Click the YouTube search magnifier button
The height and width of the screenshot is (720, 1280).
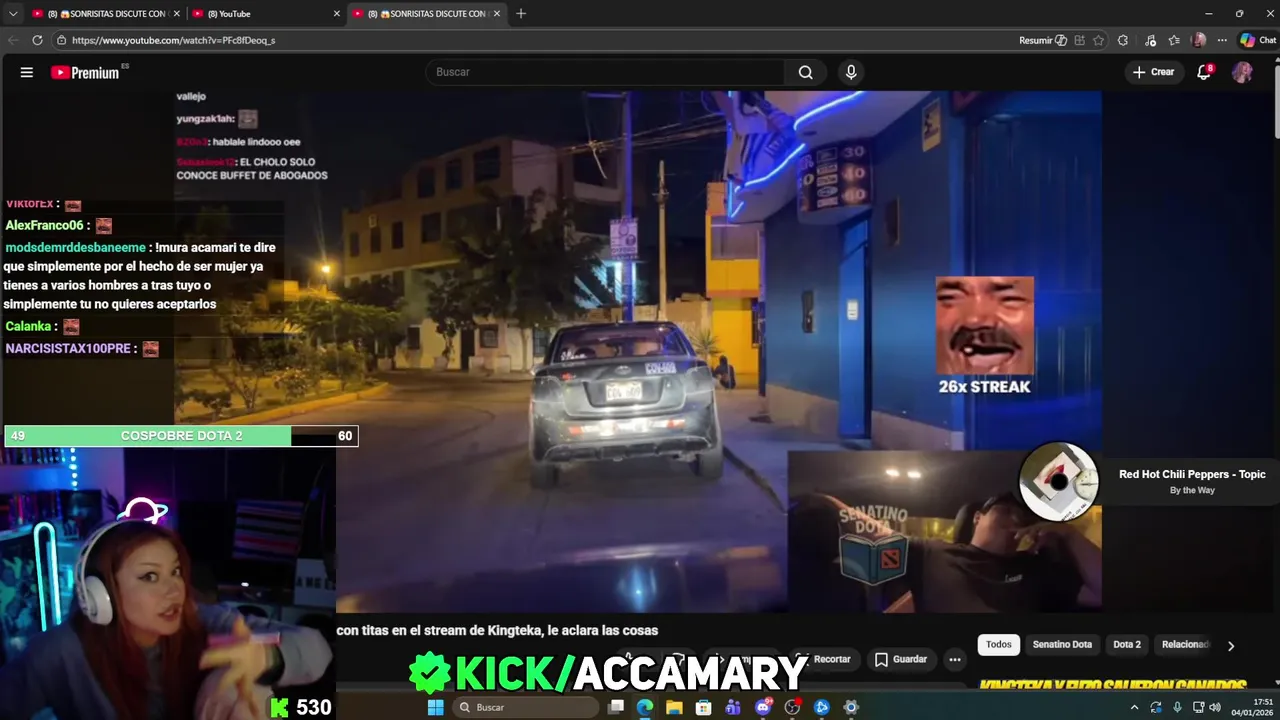pyautogui.click(x=805, y=72)
